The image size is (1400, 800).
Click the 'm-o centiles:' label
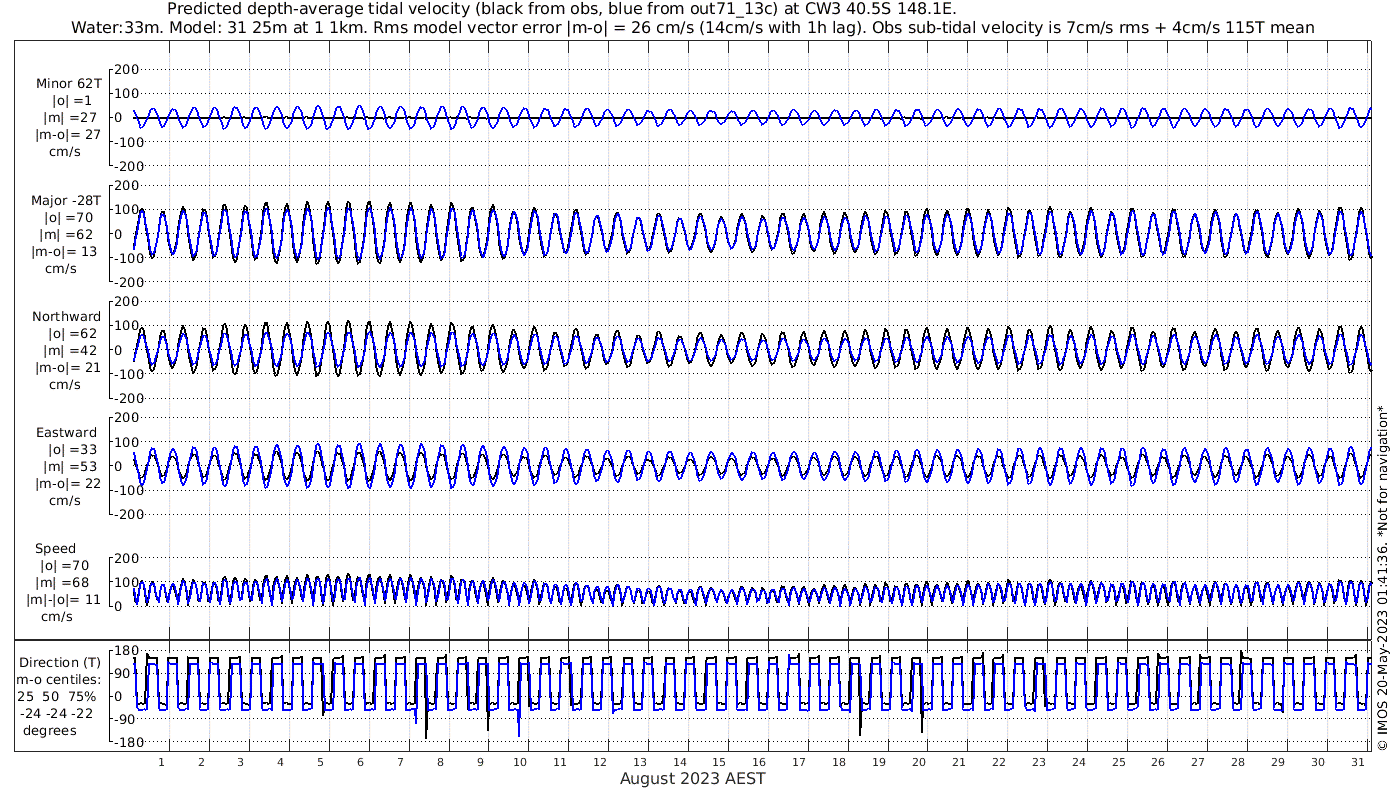[57, 679]
